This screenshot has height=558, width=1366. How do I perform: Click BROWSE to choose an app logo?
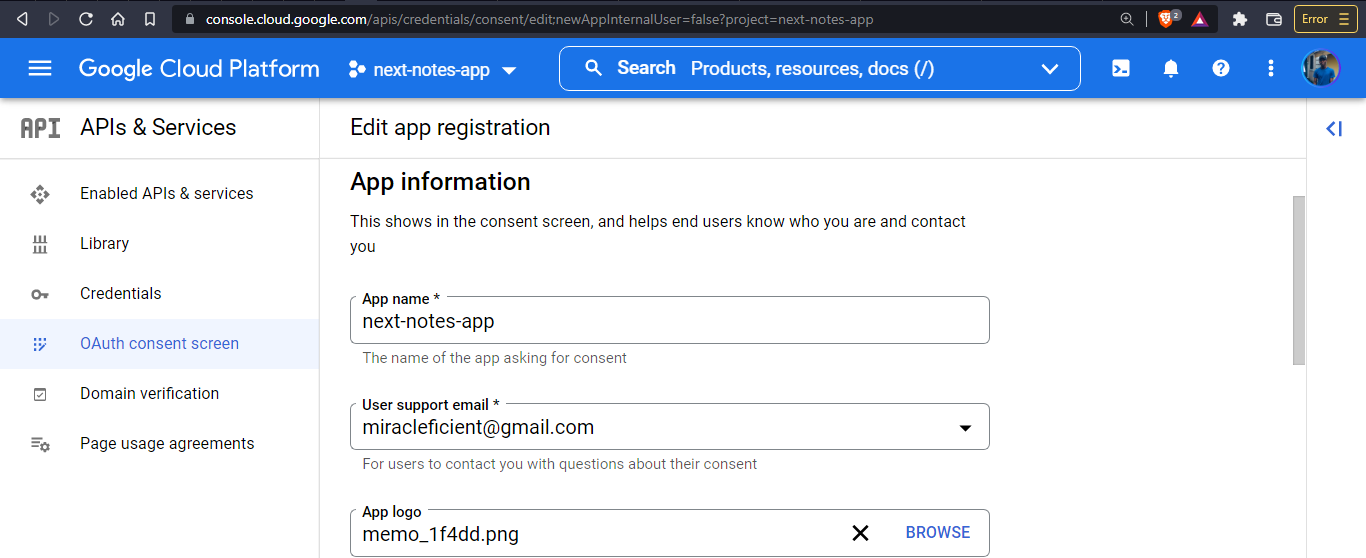point(938,533)
